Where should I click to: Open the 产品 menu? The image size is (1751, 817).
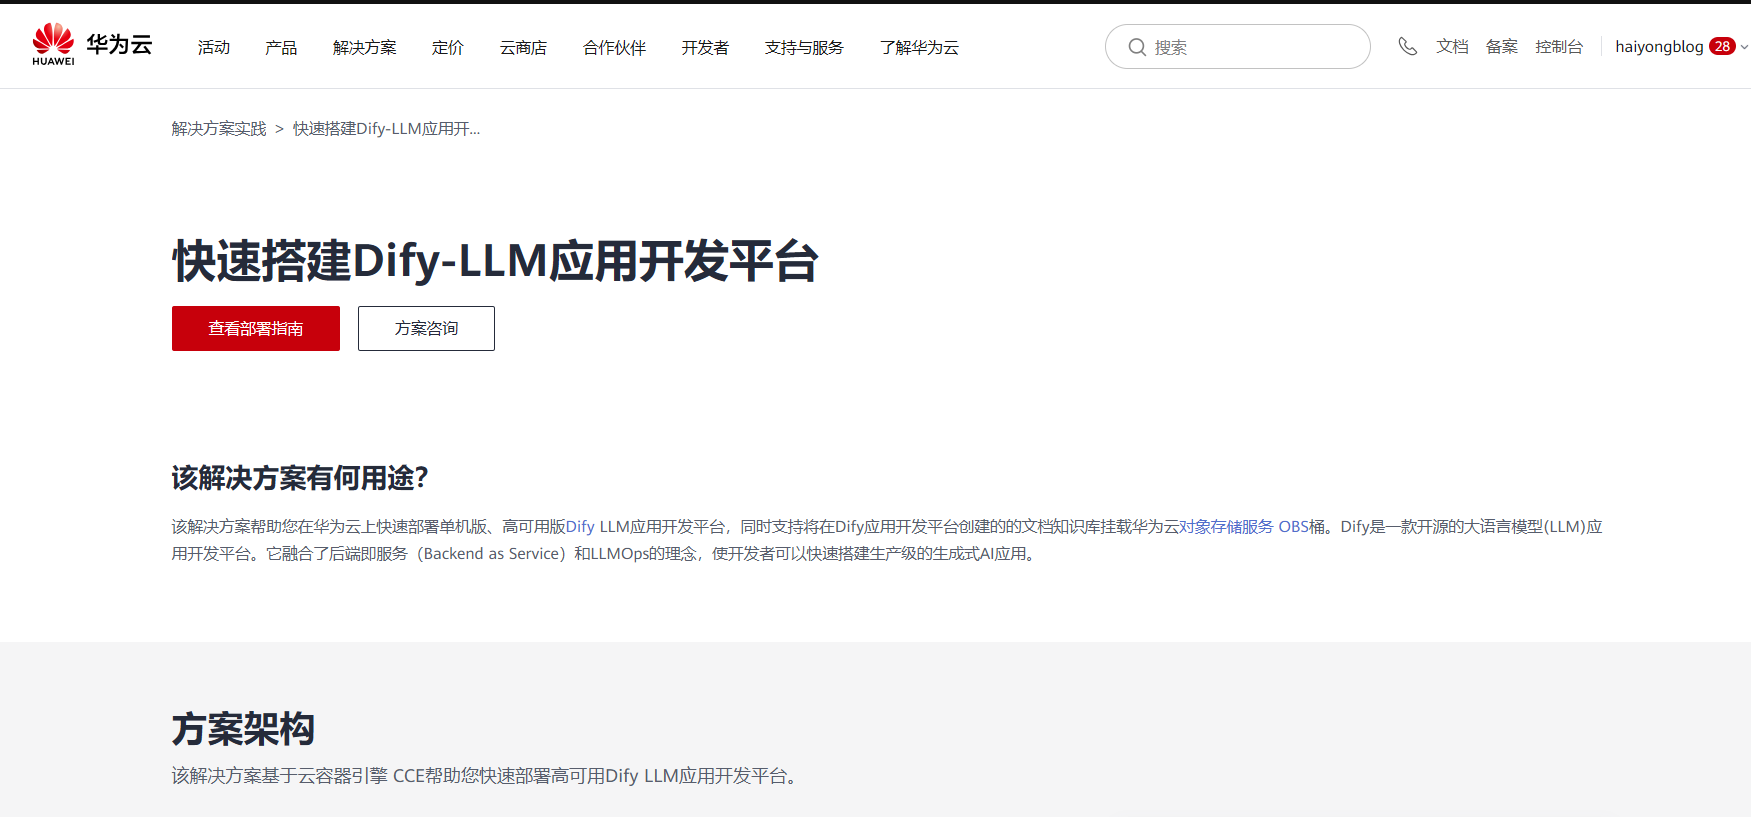(x=281, y=47)
